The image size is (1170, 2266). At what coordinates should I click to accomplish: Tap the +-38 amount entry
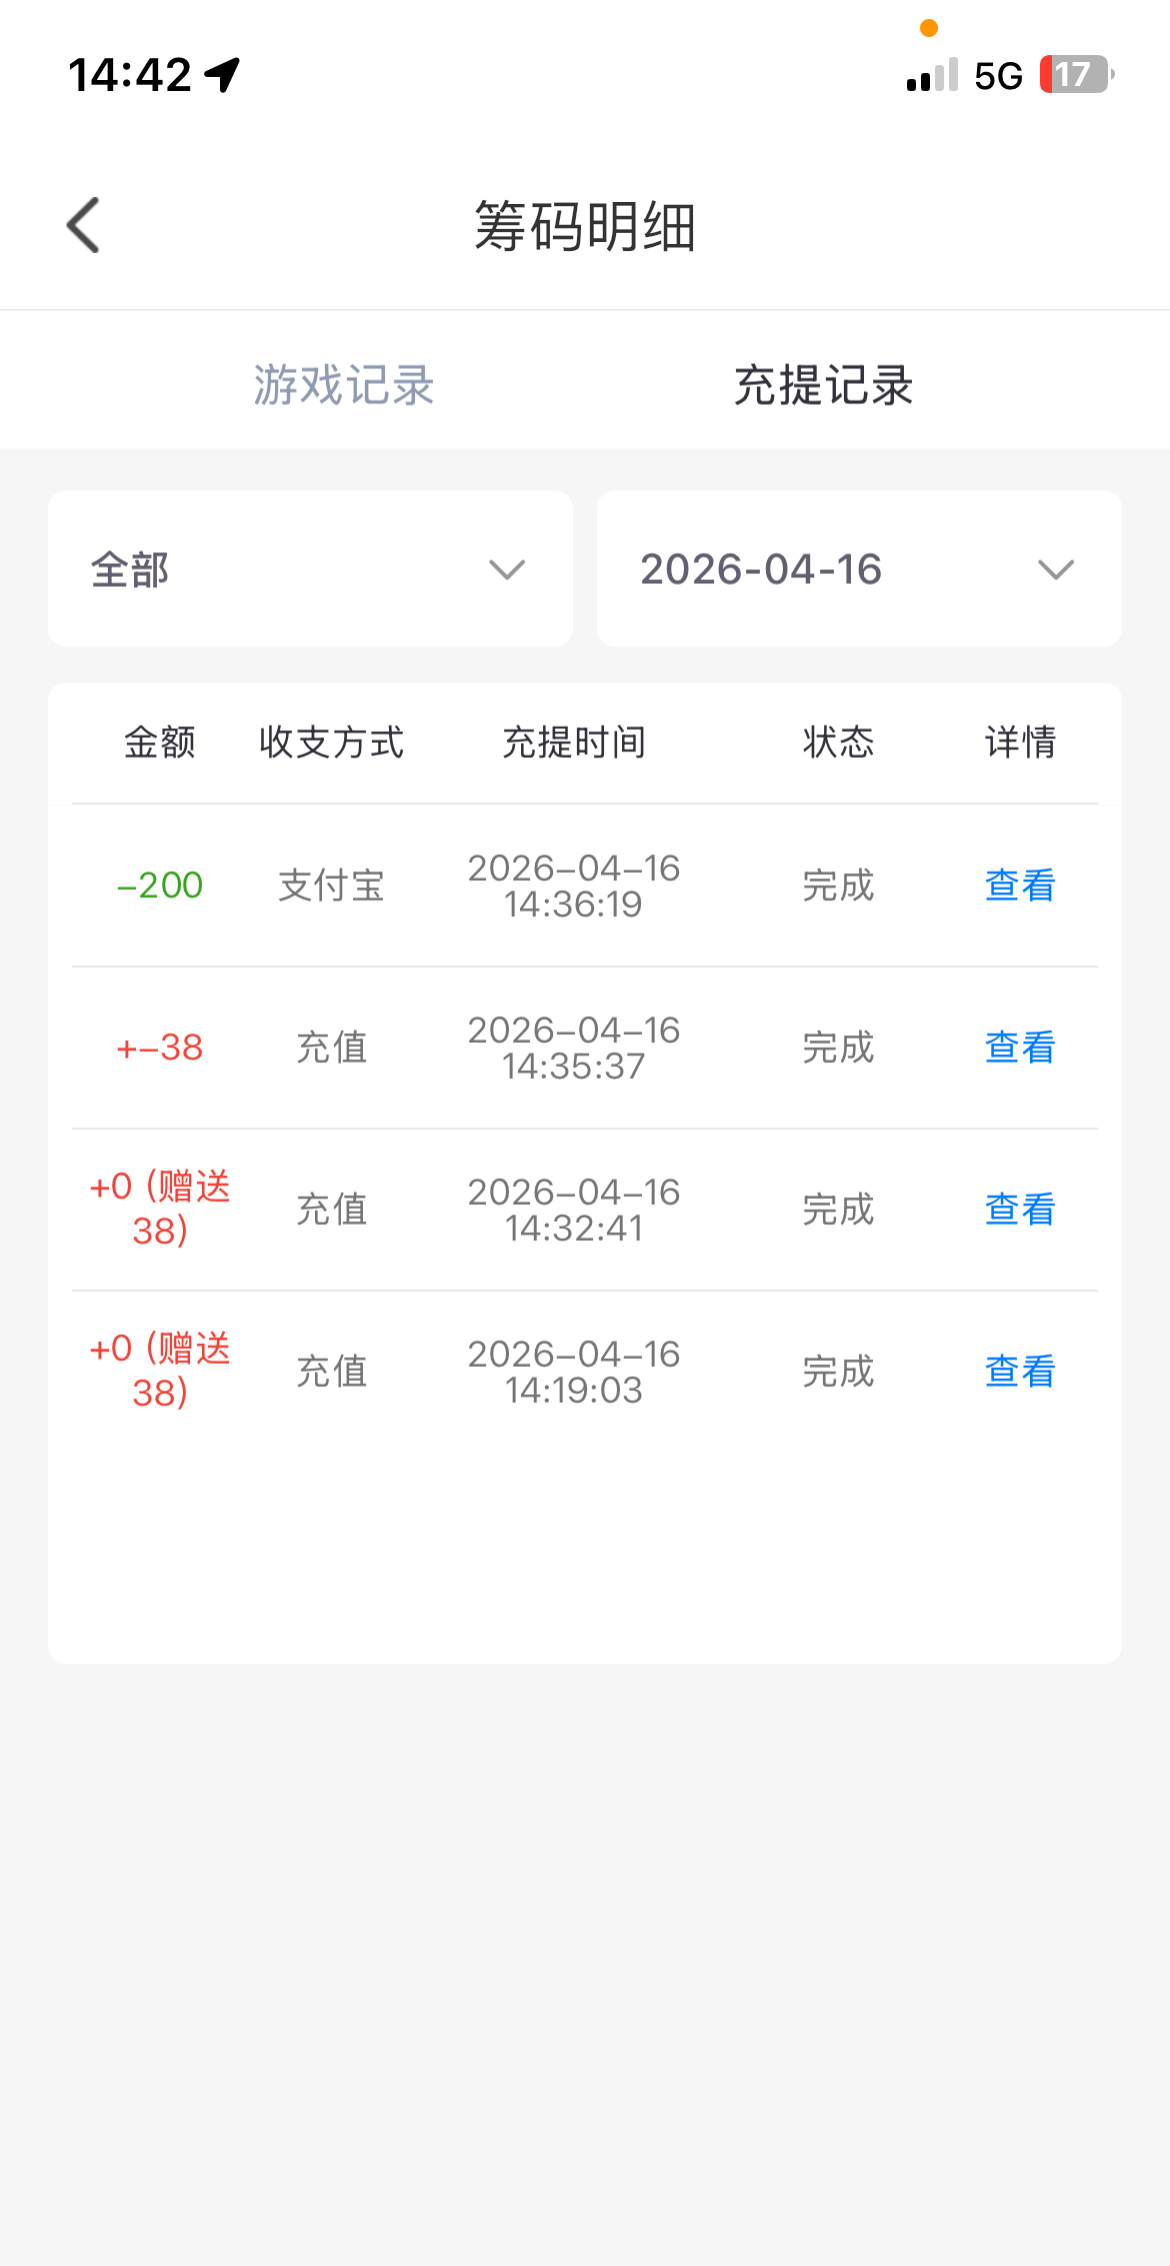click(160, 1047)
